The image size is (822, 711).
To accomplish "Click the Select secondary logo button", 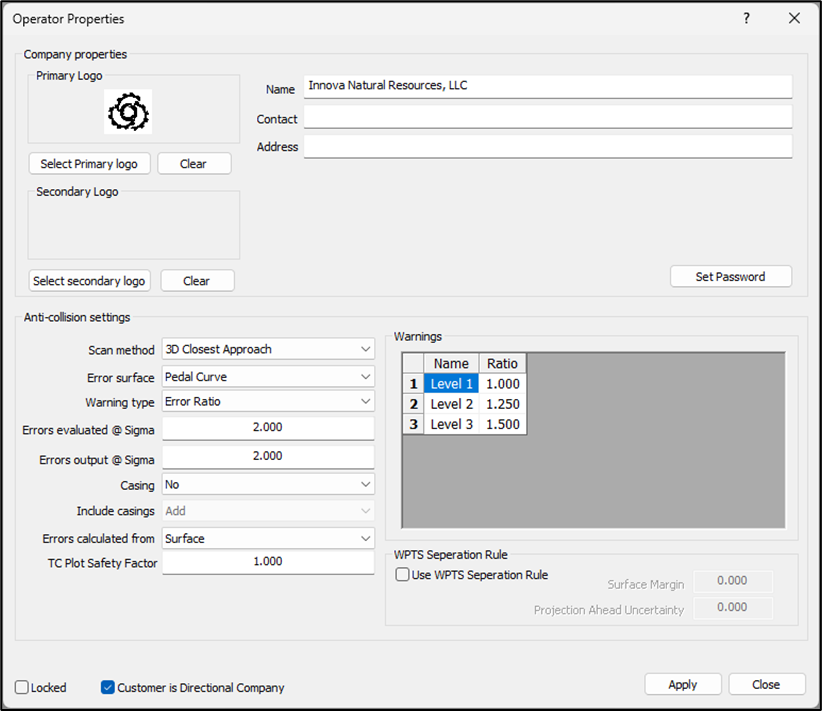I will coord(89,281).
